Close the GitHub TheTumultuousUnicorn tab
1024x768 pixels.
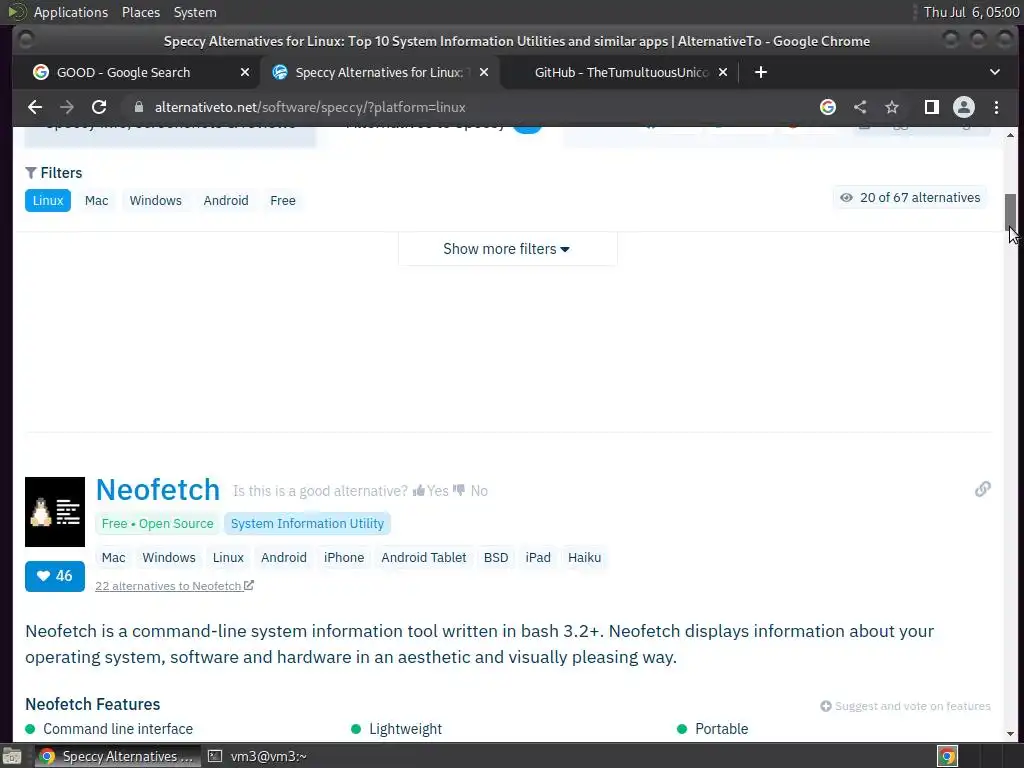(723, 72)
